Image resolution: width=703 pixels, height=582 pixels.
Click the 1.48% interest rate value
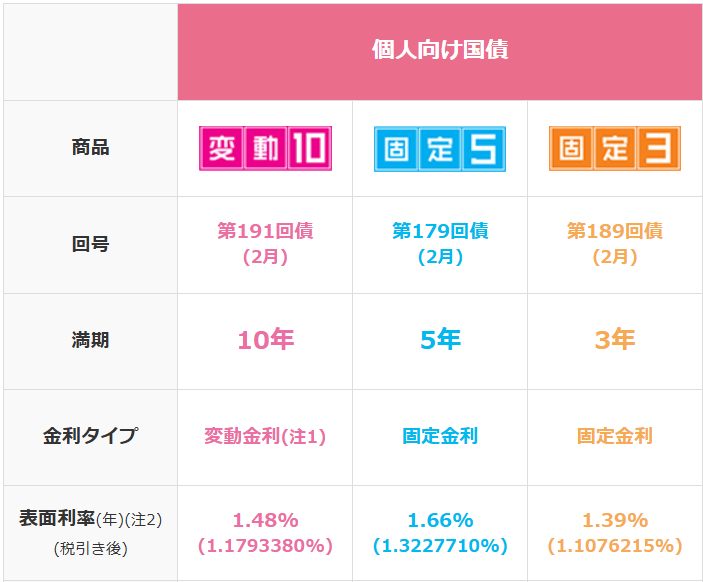pyautogui.click(x=265, y=520)
